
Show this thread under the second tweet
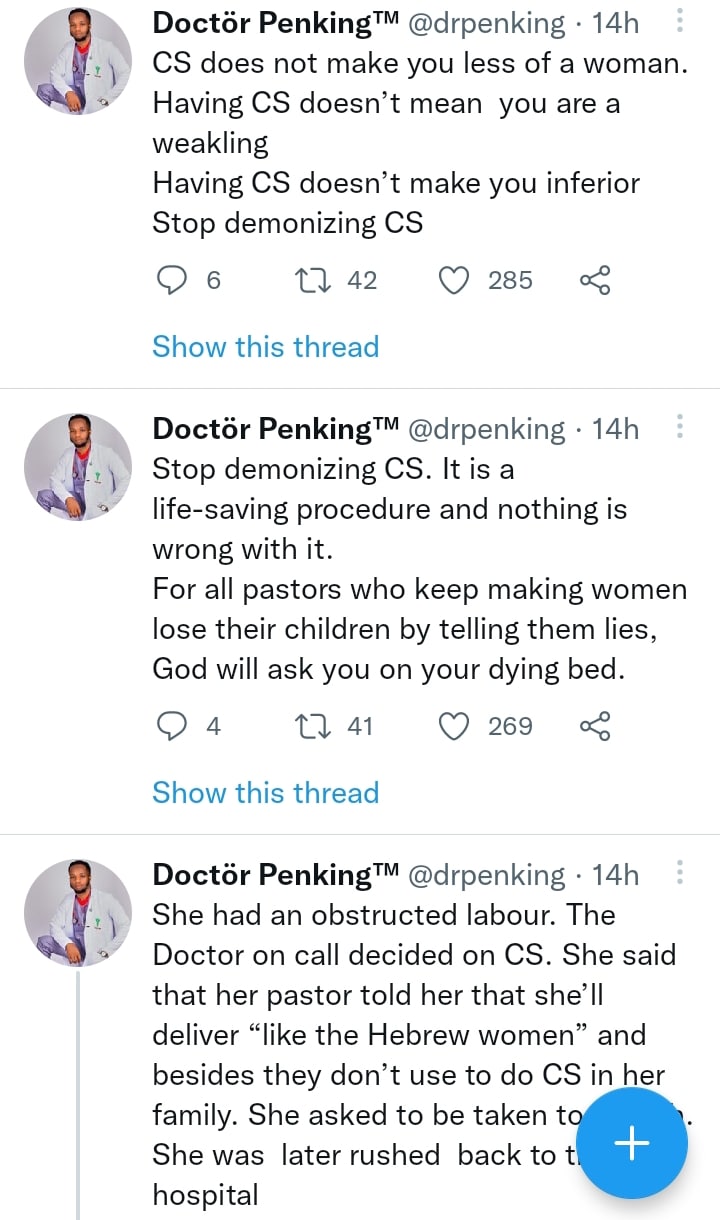(x=265, y=793)
